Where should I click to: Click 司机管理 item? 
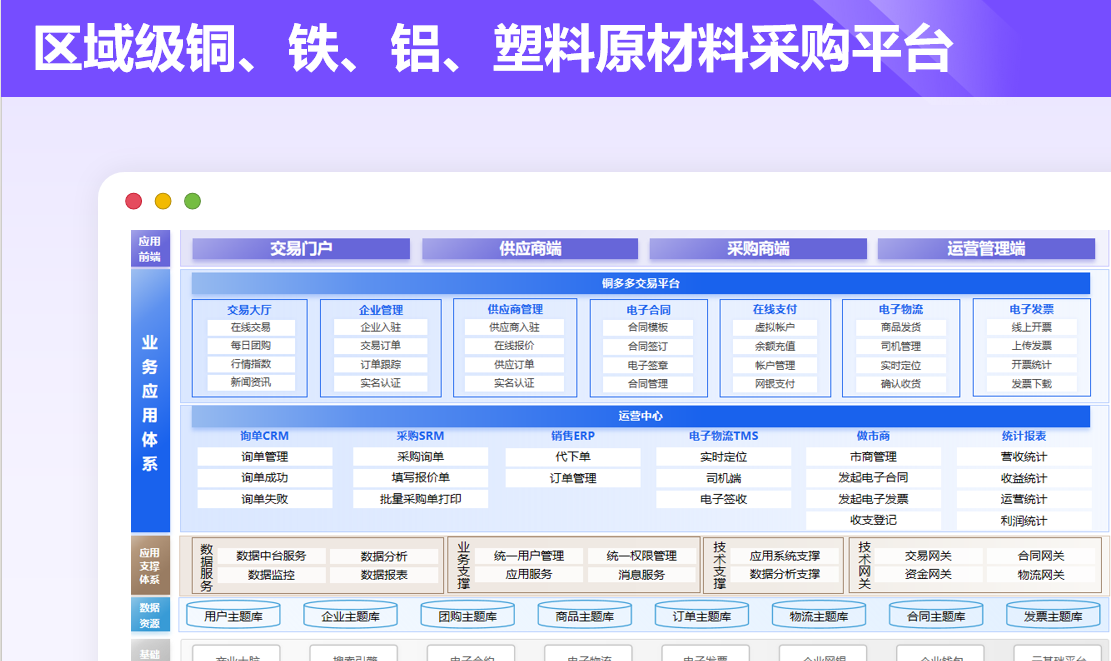pos(901,346)
